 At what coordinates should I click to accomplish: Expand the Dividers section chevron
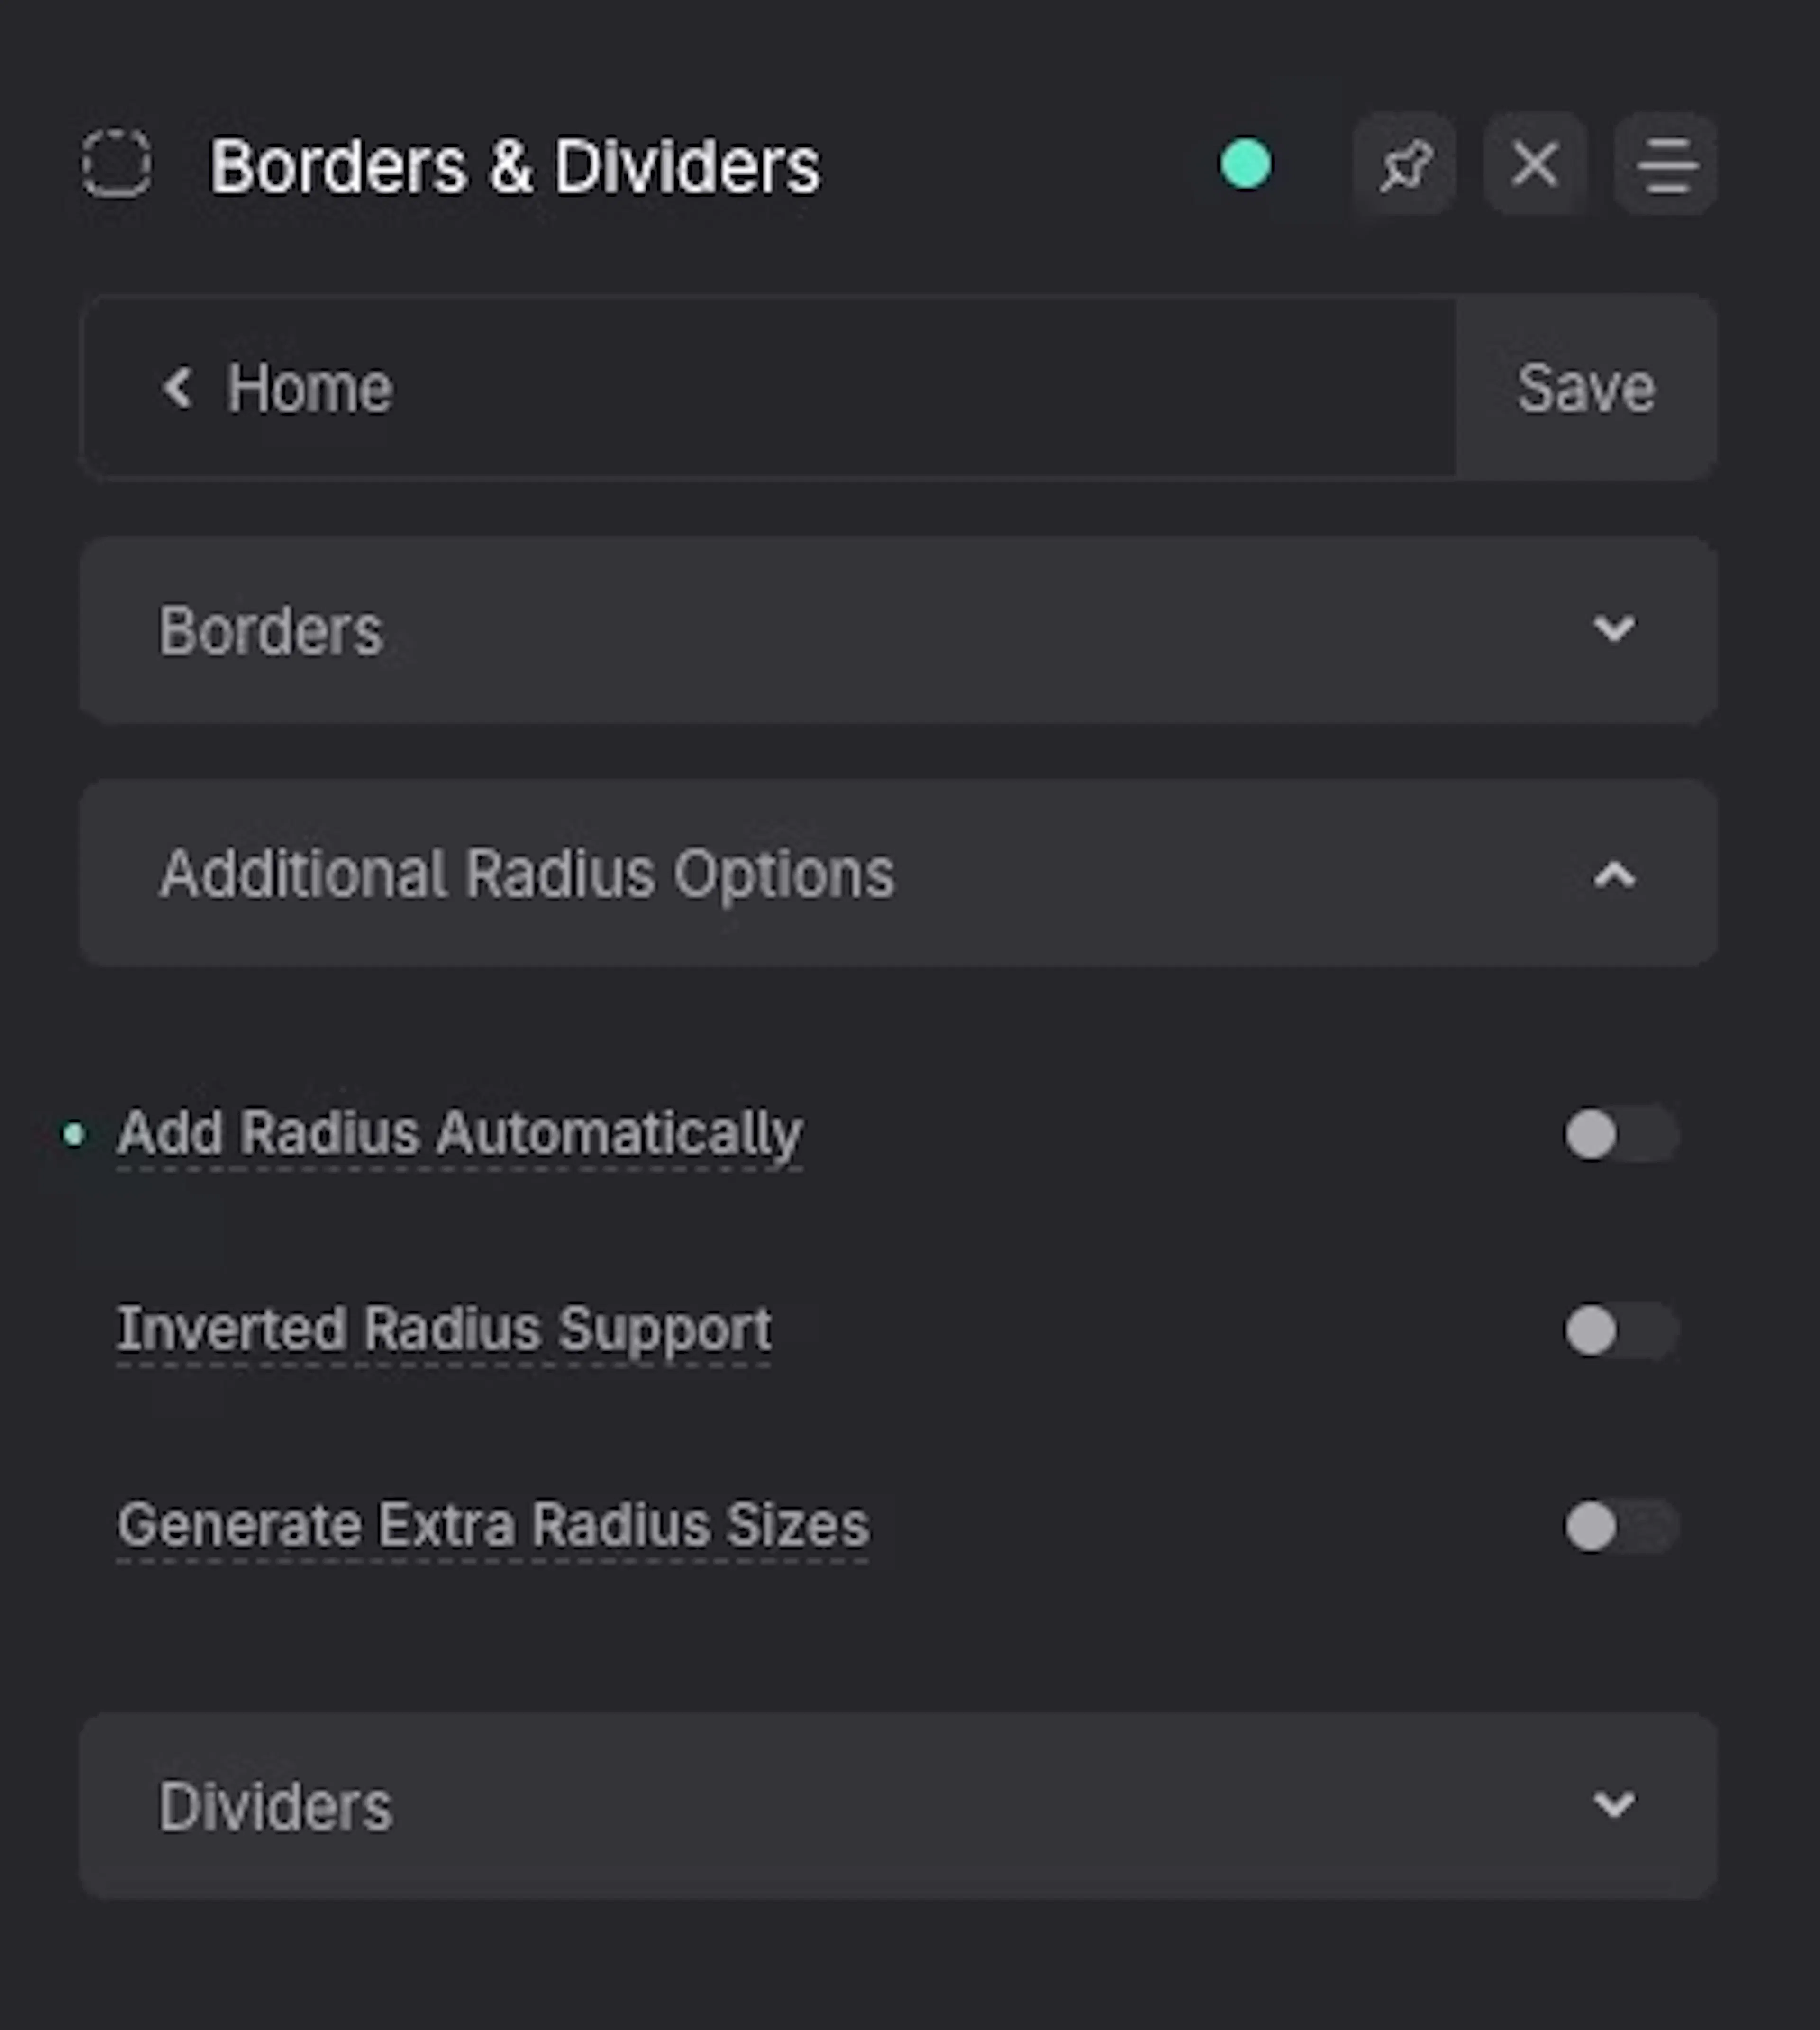pyautogui.click(x=1613, y=1805)
